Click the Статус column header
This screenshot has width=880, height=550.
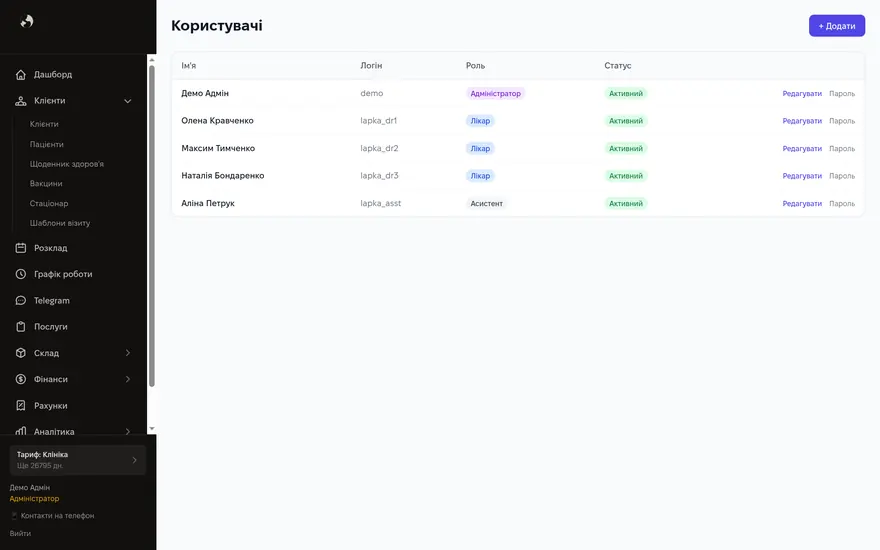(618, 66)
